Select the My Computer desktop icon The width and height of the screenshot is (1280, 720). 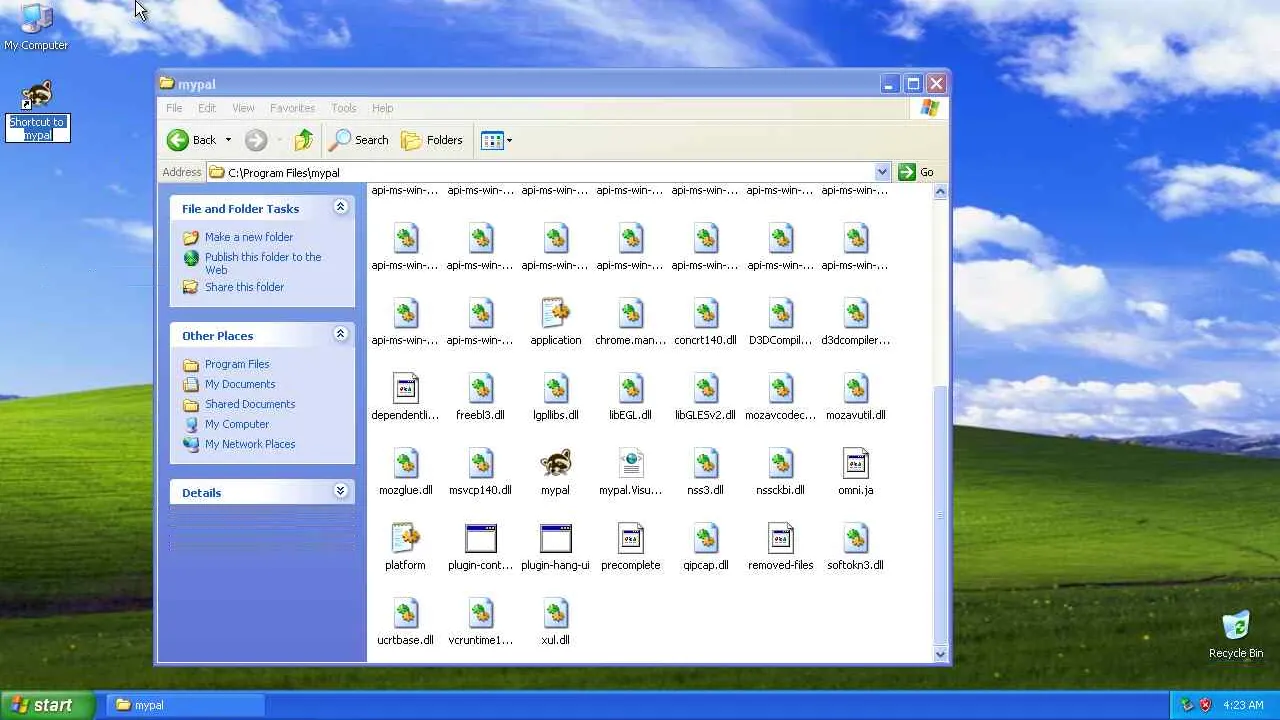(36, 27)
